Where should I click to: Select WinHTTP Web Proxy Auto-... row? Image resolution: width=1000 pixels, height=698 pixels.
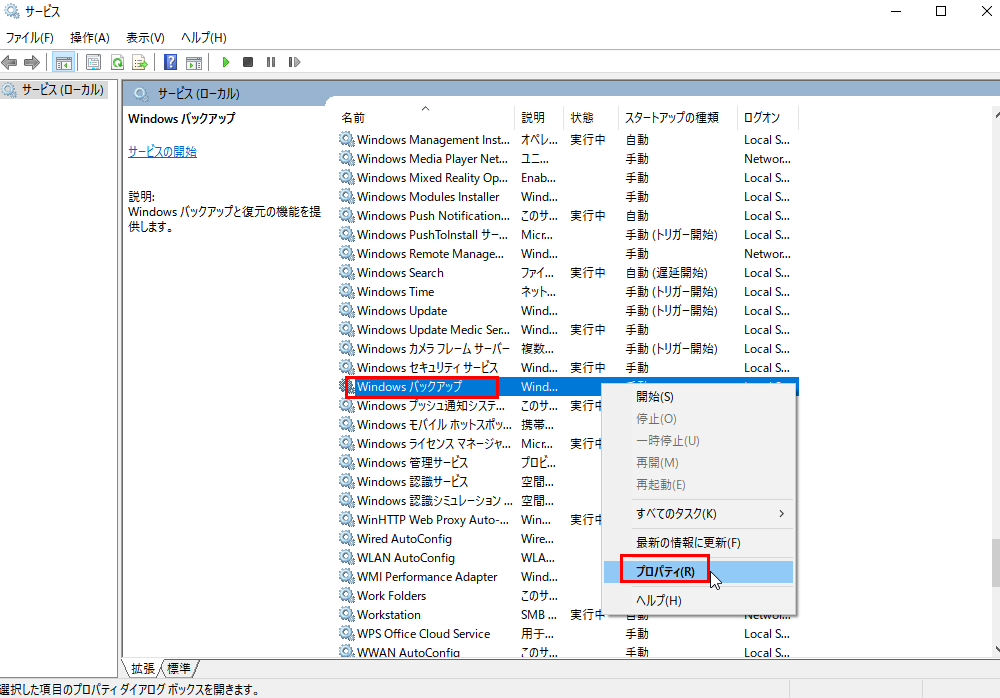470,519
